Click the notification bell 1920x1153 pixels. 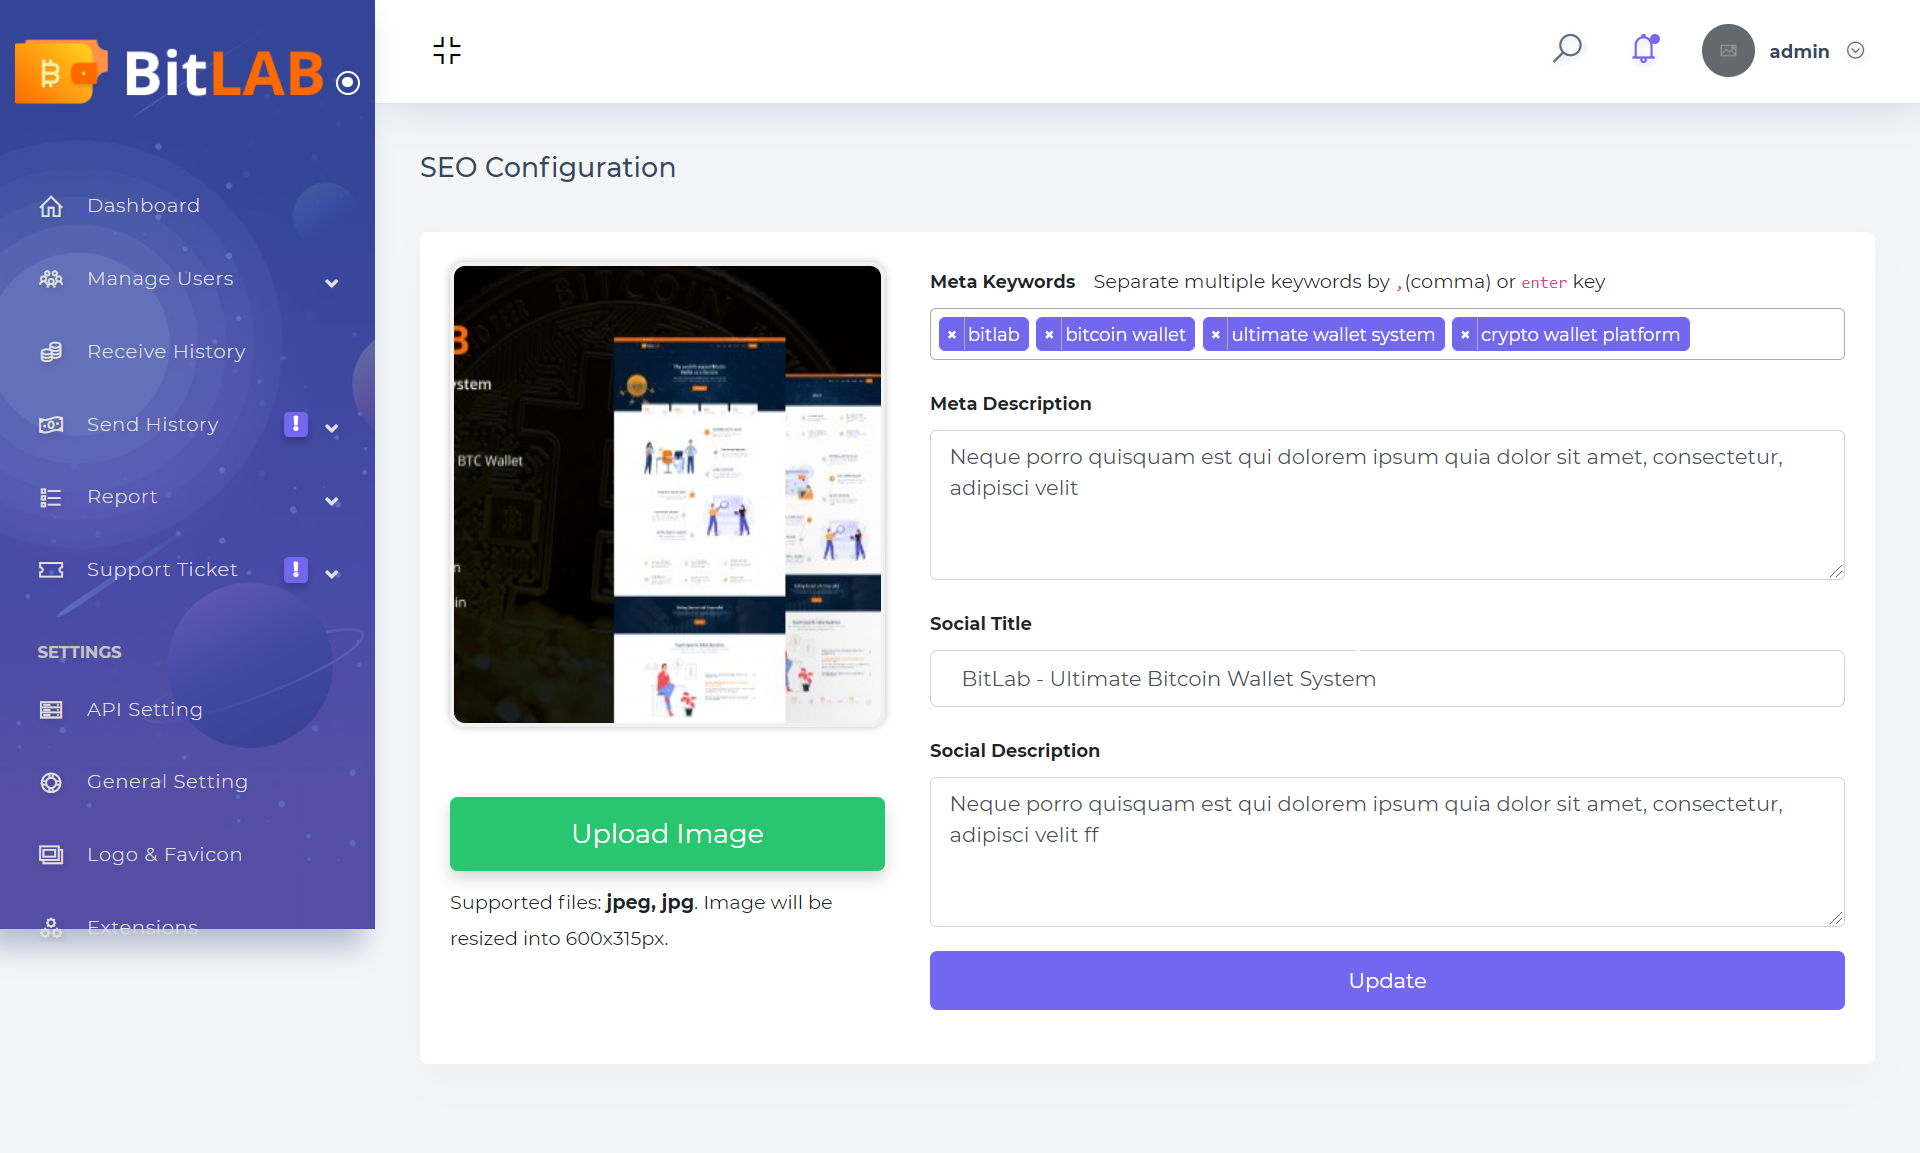tap(1643, 49)
